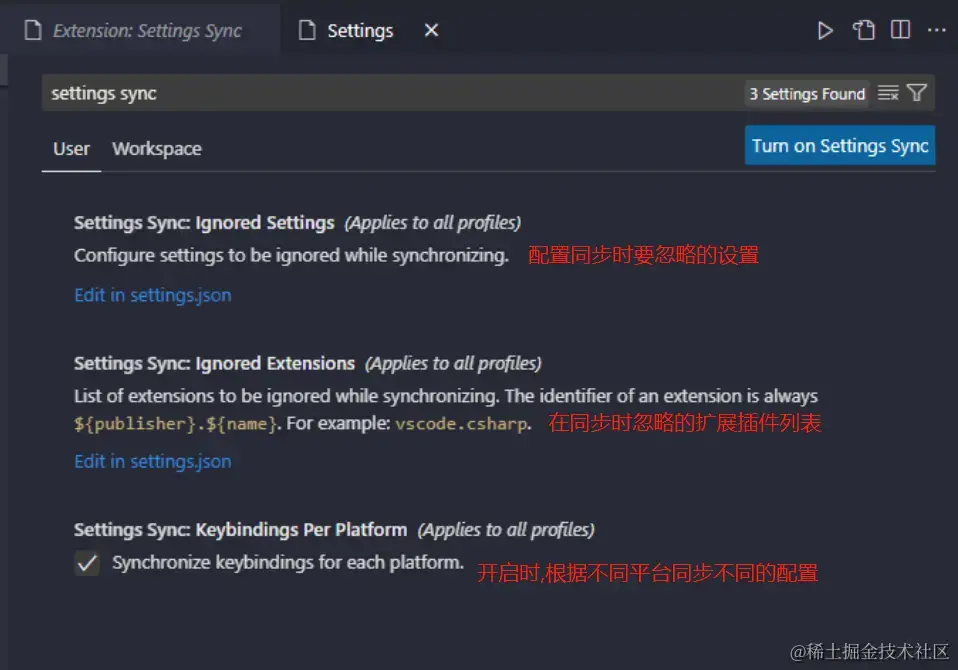
Task: Open Settings JSON file icon
Action: pos(863,30)
